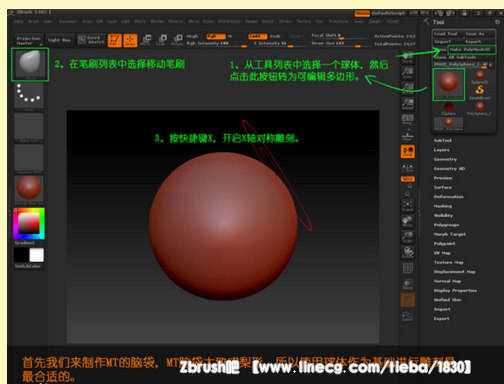Select the ZSphere tool thumbnail
This screenshot has width=504, height=384.
tap(449, 109)
